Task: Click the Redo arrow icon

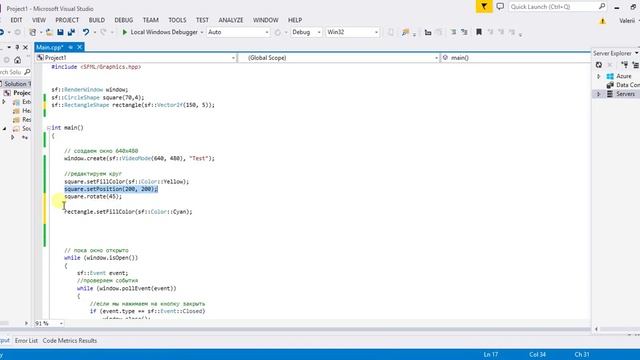Action: (103, 32)
